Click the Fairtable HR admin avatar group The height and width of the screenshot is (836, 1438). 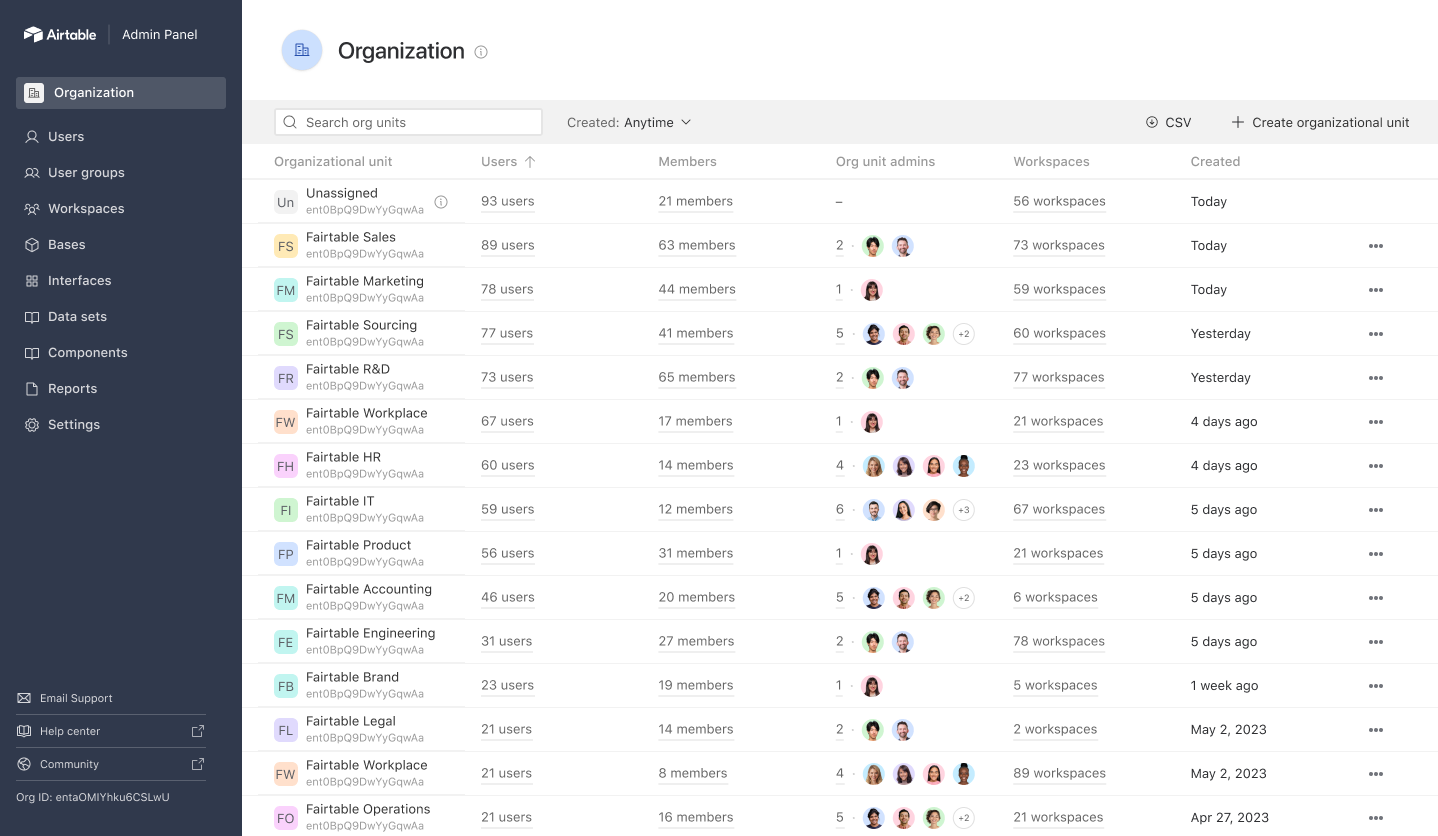pyautogui.click(x=917, y=465)
